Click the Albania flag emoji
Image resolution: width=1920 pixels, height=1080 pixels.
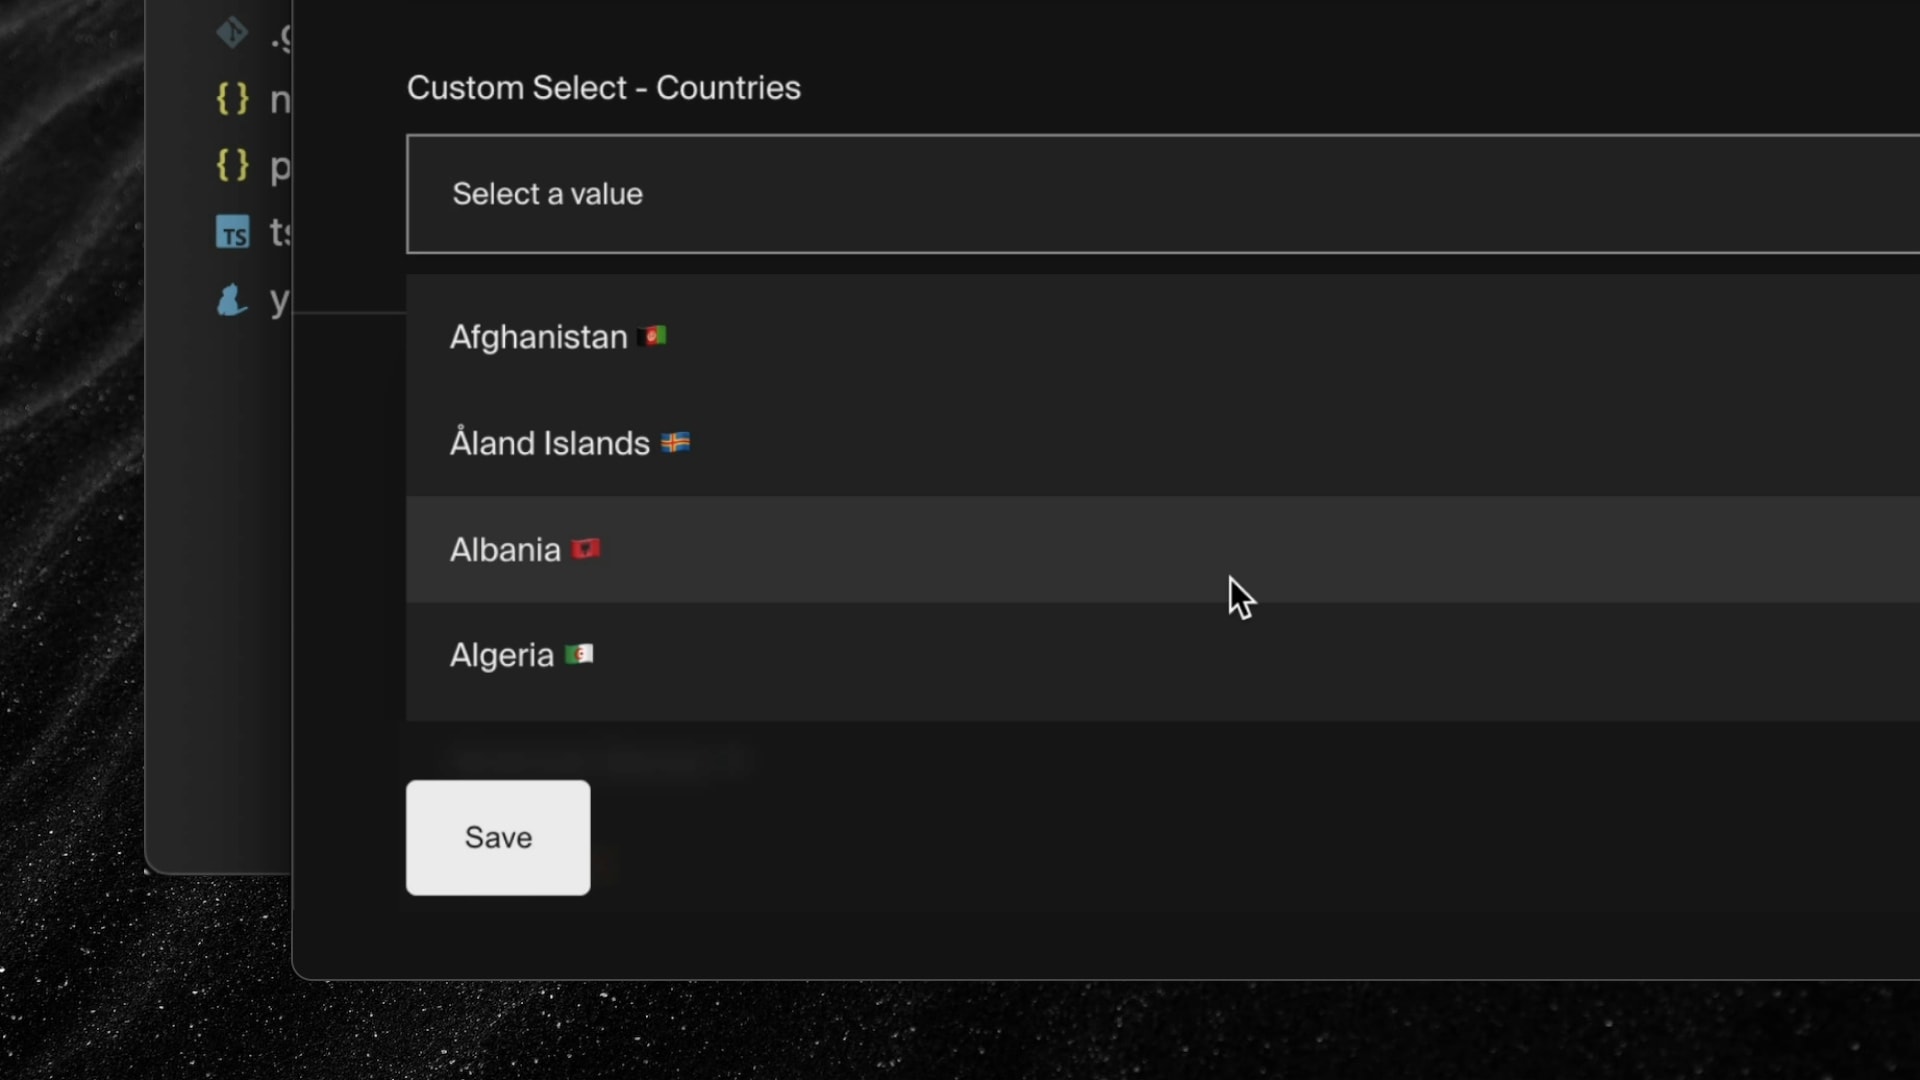pos(586,548)
